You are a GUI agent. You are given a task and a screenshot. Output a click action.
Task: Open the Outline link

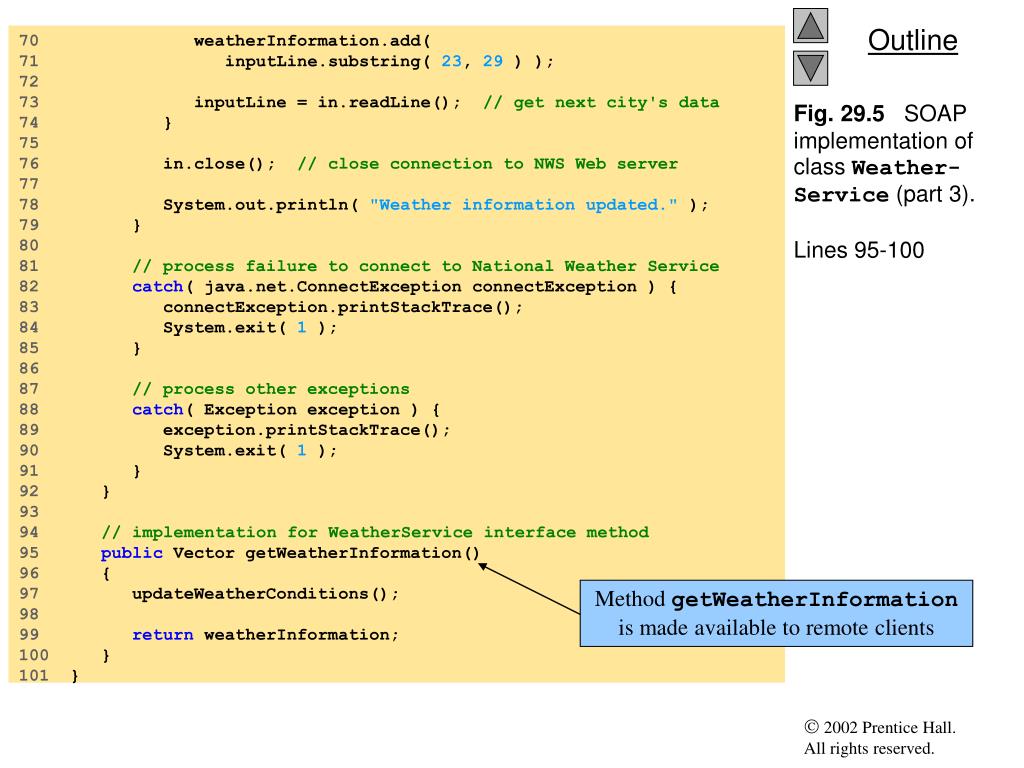(912, 40)
